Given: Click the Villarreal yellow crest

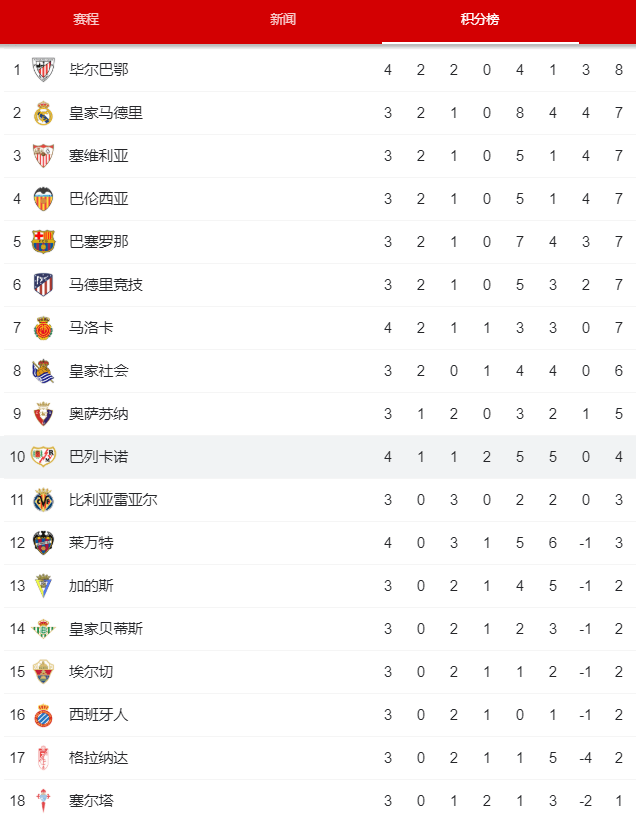Looking at the screenshot, I should 43,500.
